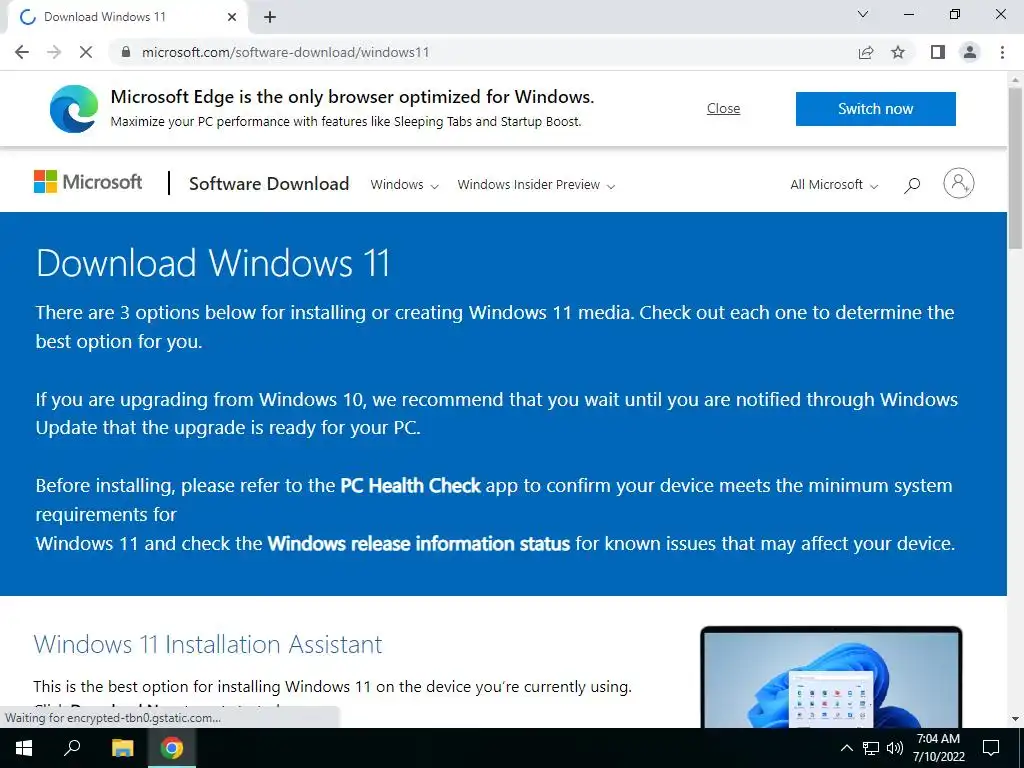Screen dimensions: 1024x768
Task: Select the Download Windows 11 tab
Action: [x=127, y=18]
